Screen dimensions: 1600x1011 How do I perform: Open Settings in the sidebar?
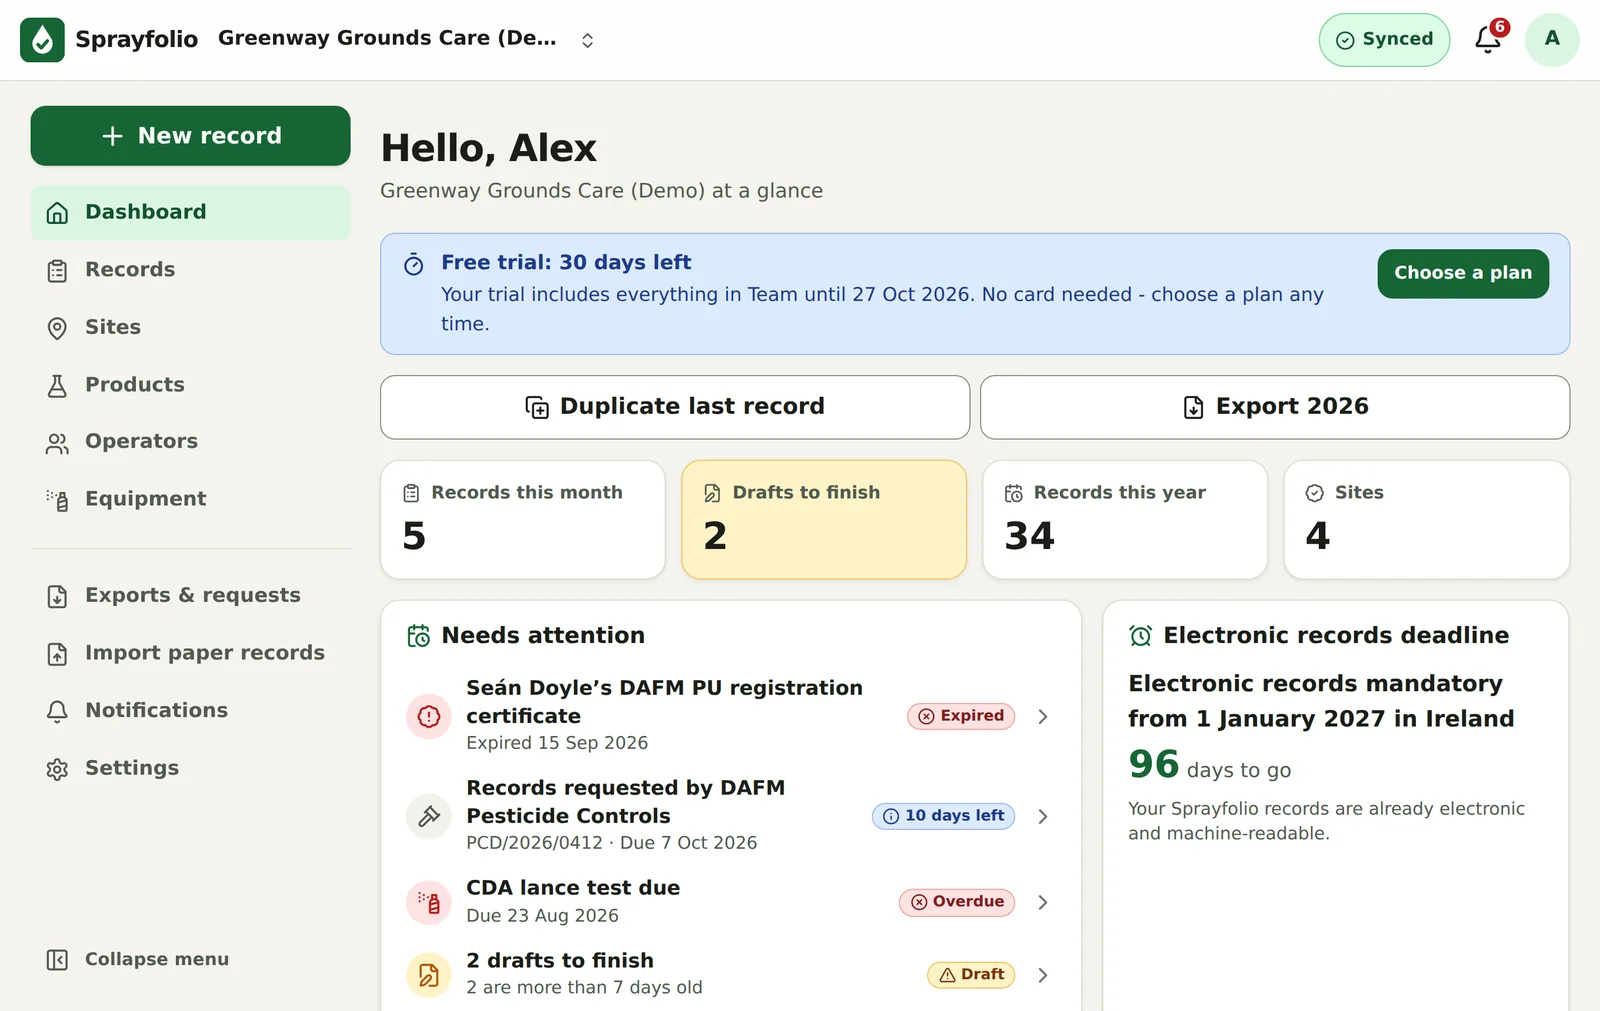(x=190, y=768)
